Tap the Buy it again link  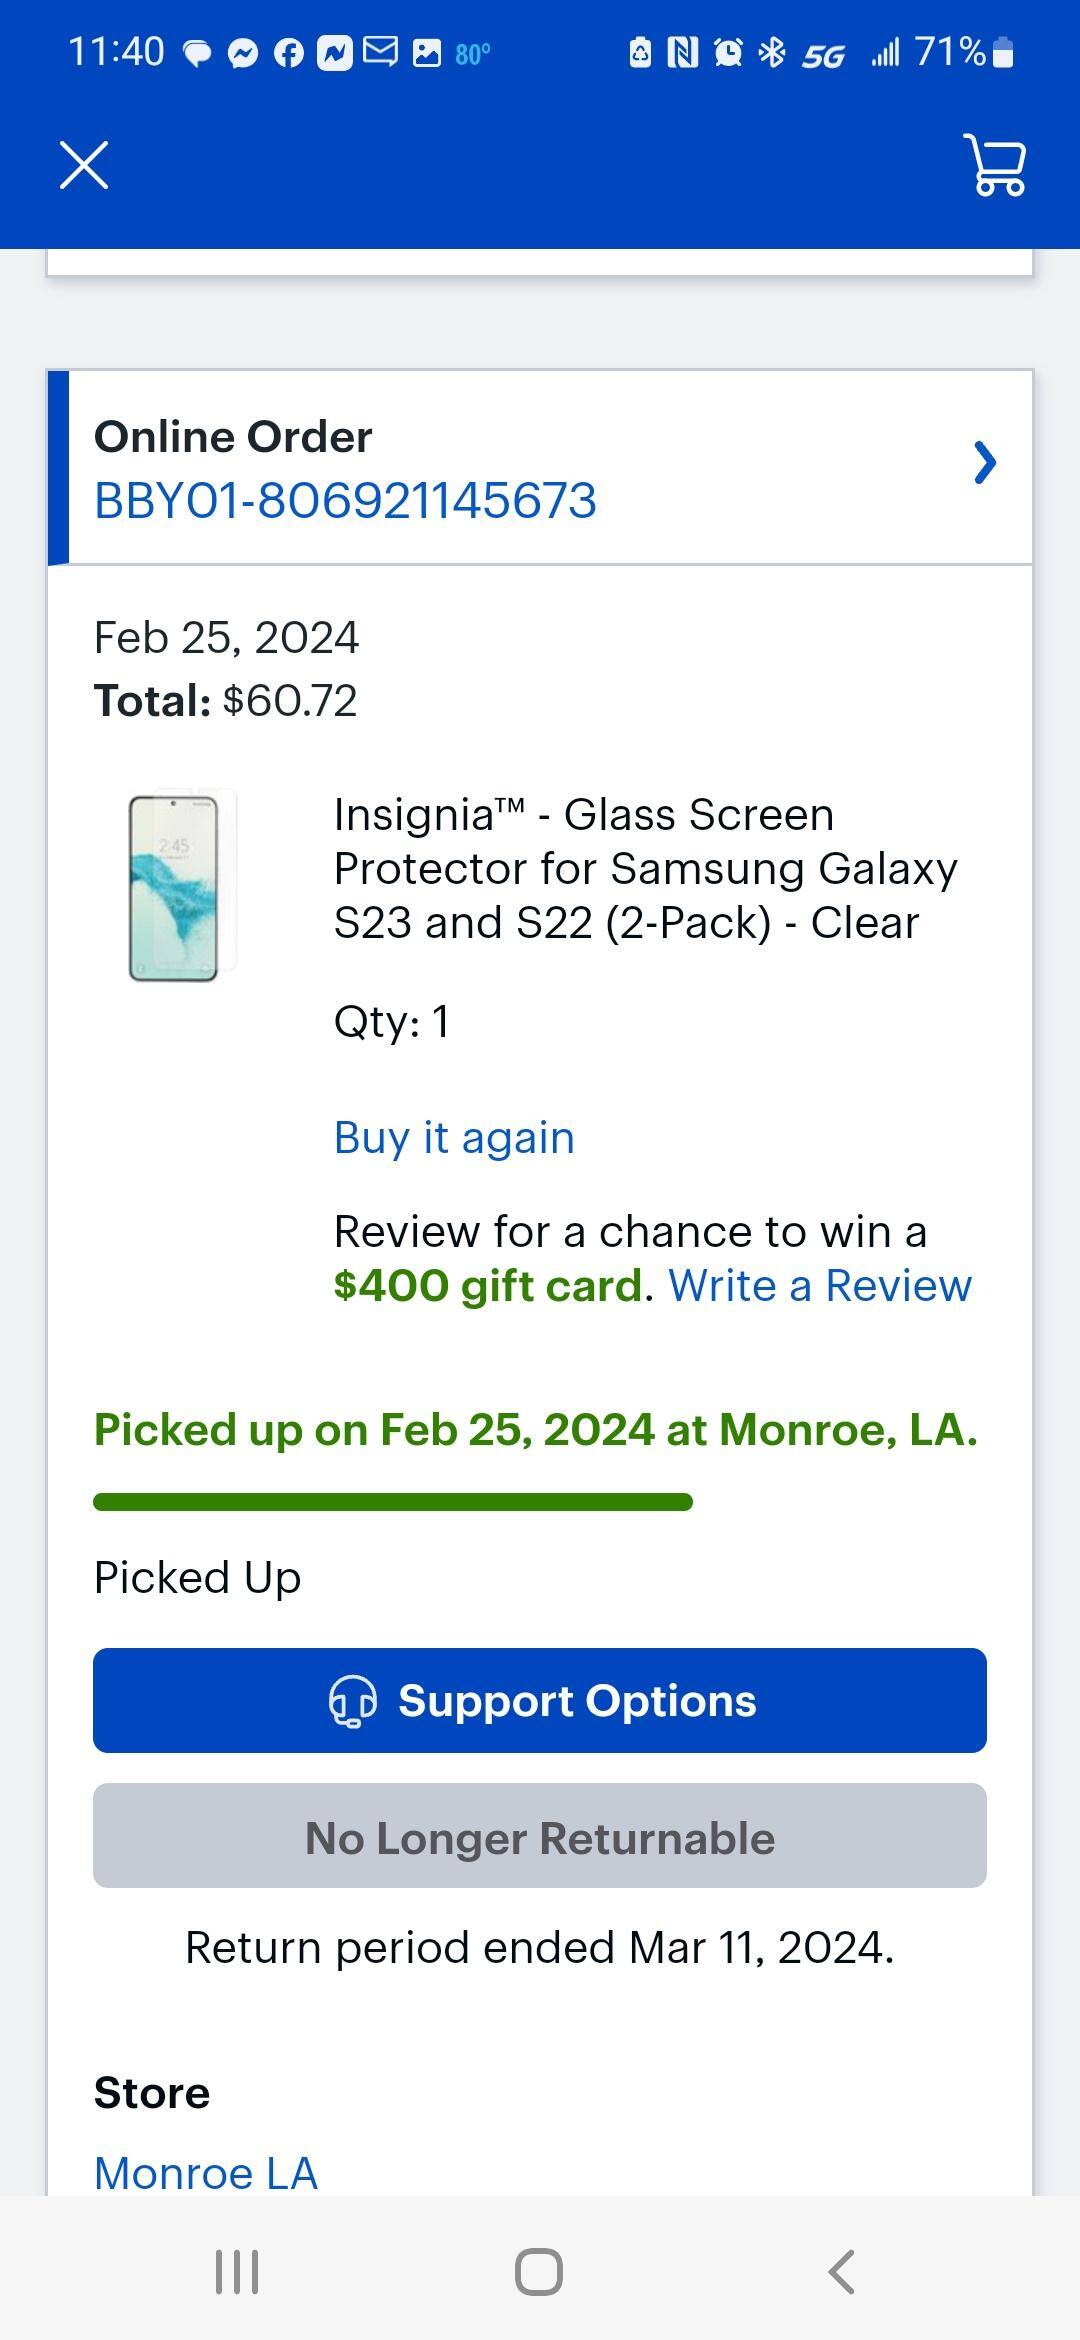(454, 1138)
